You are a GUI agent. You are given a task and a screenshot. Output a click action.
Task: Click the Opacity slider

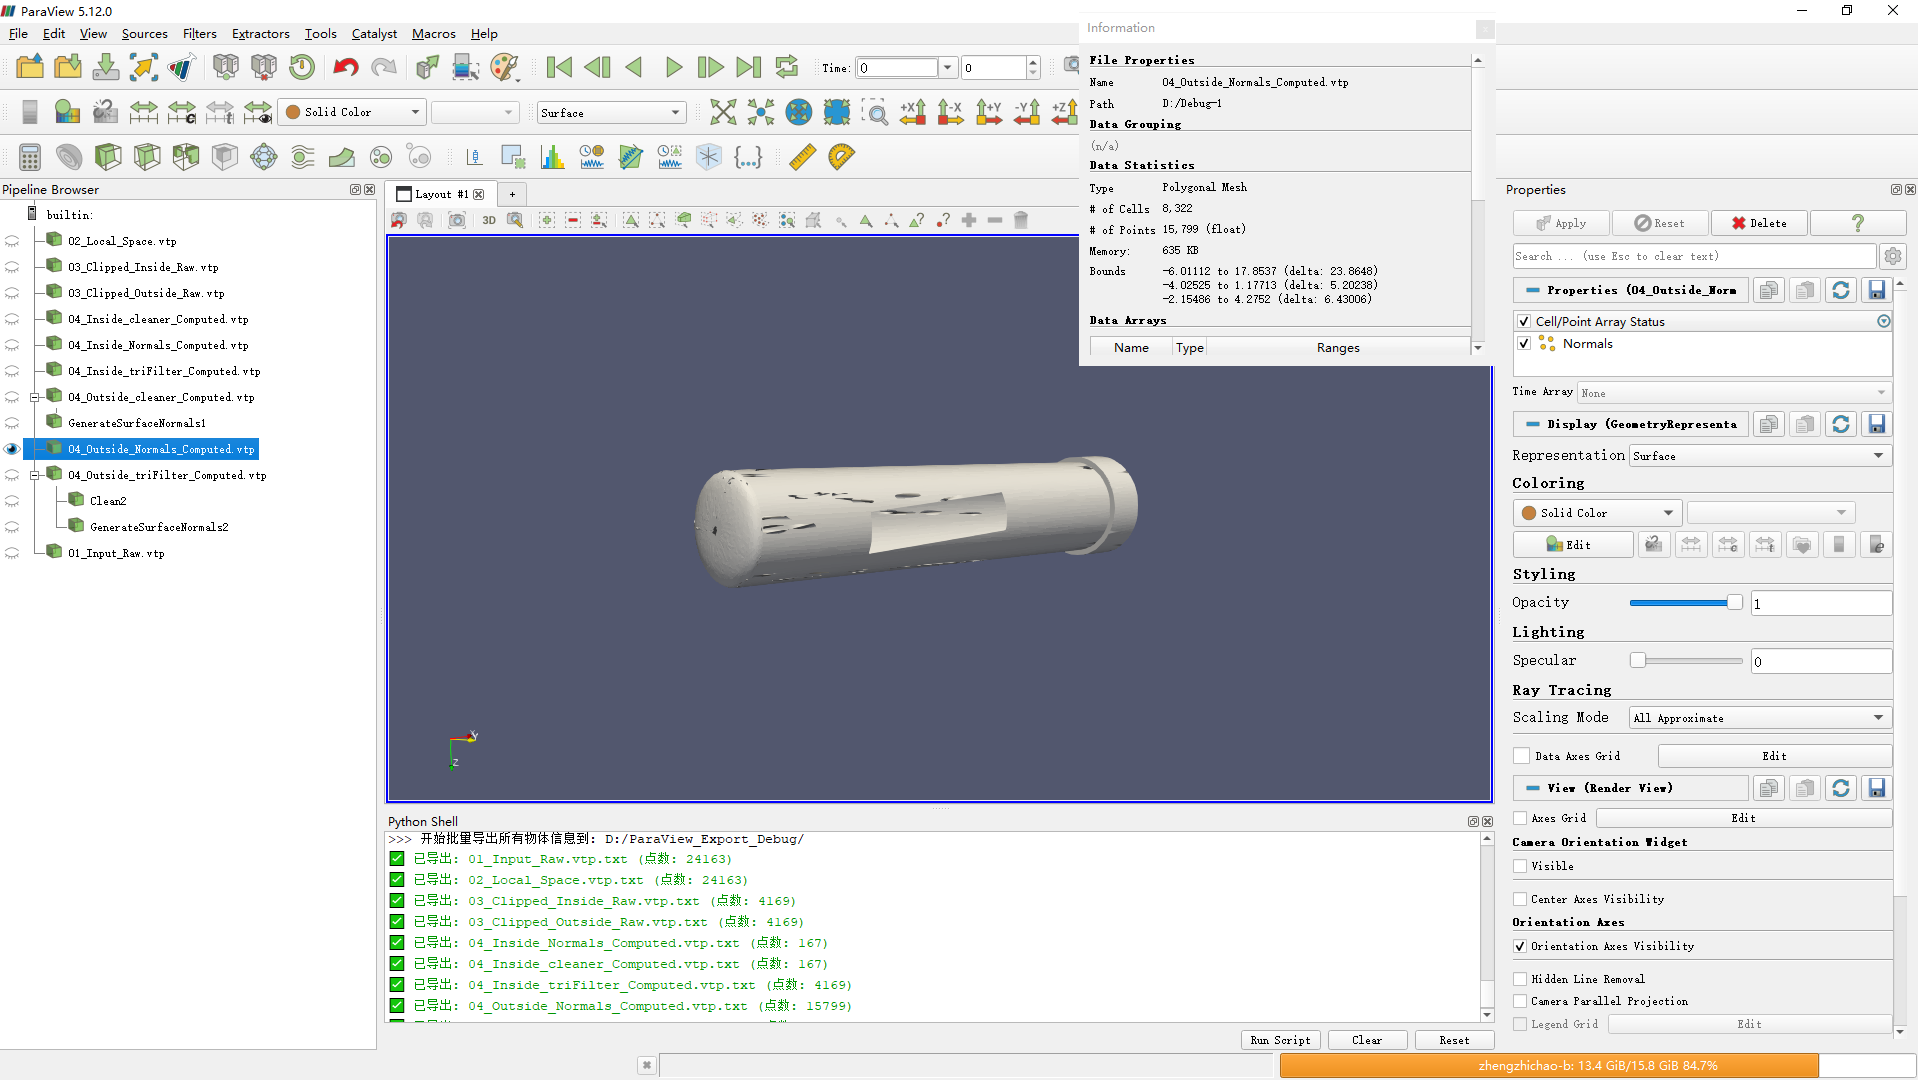[x=1685, y=603]
